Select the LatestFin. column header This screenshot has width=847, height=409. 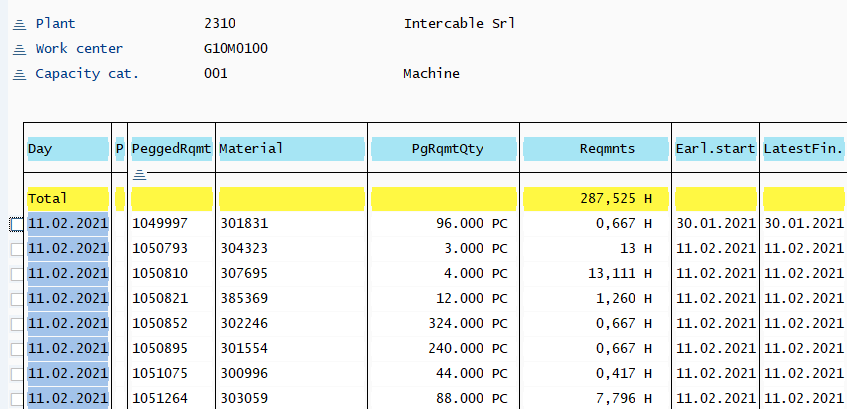tap(803, 149)
